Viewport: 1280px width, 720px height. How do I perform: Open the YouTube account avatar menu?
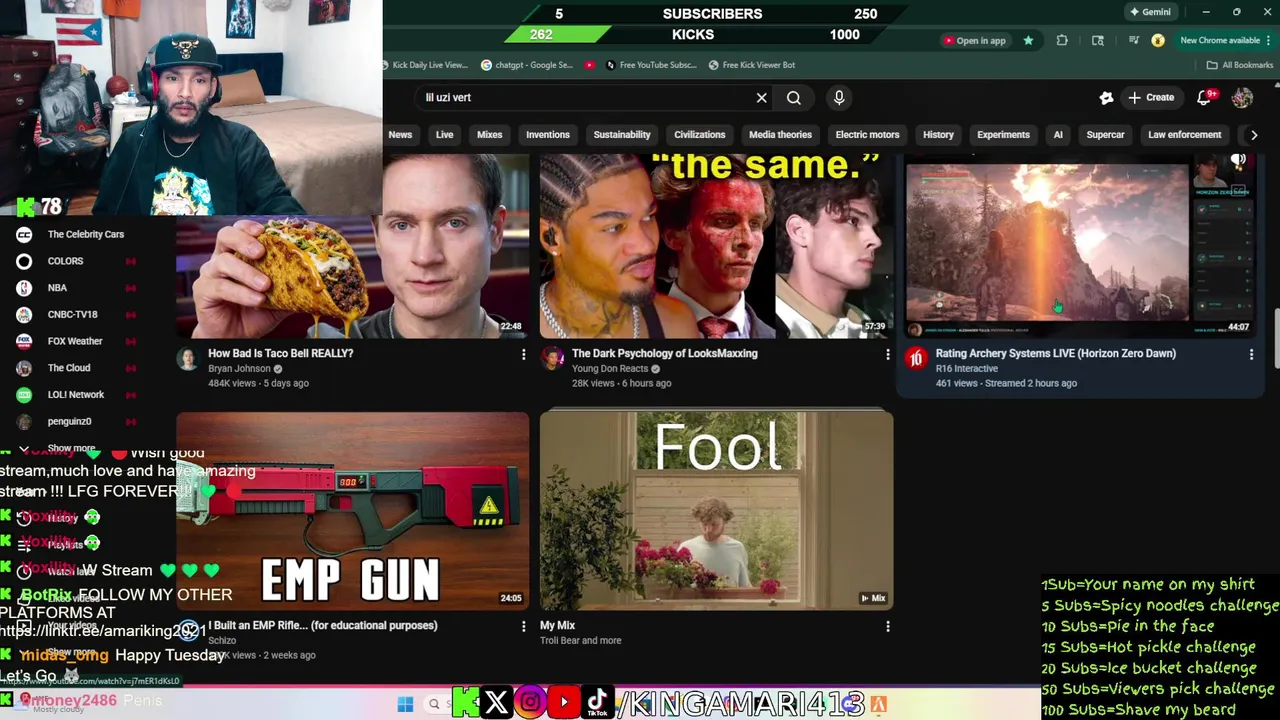click(1242, 98)
